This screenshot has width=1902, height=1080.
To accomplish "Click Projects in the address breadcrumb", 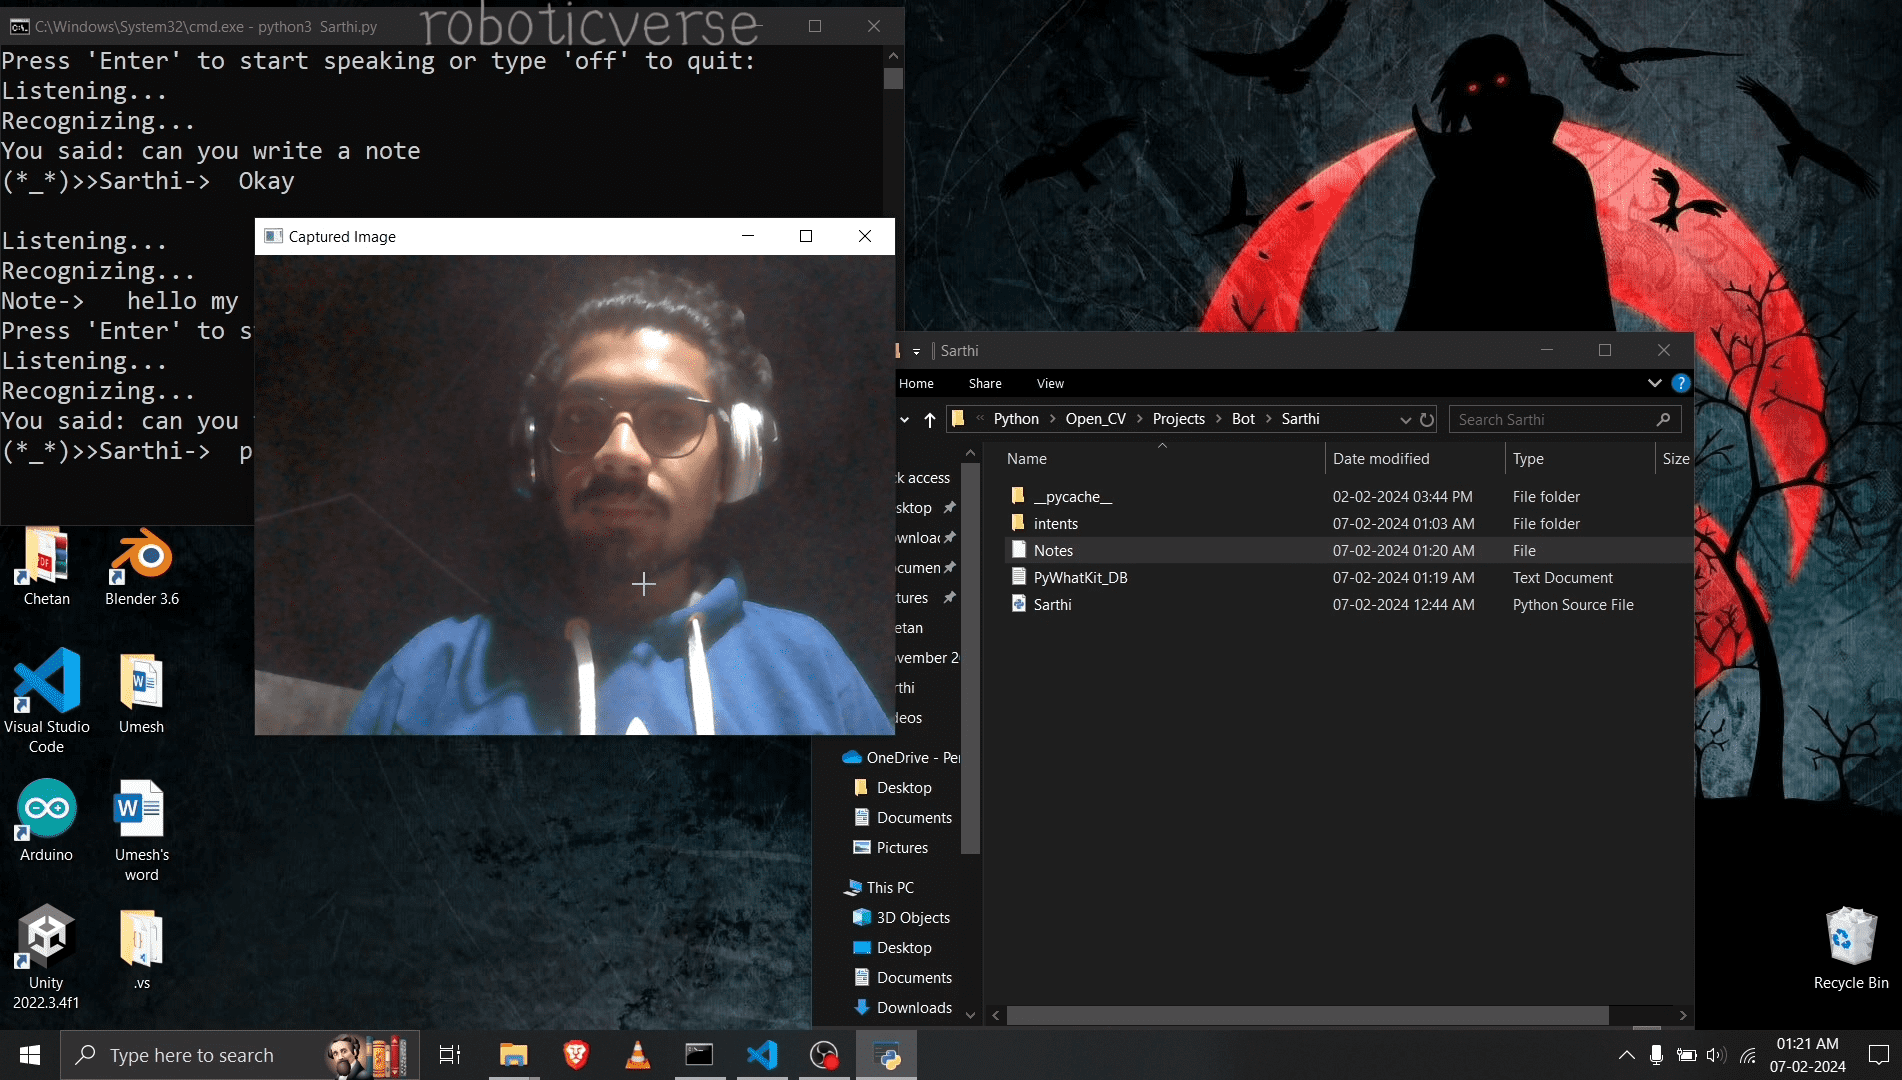I will (x=1178, y=419).
